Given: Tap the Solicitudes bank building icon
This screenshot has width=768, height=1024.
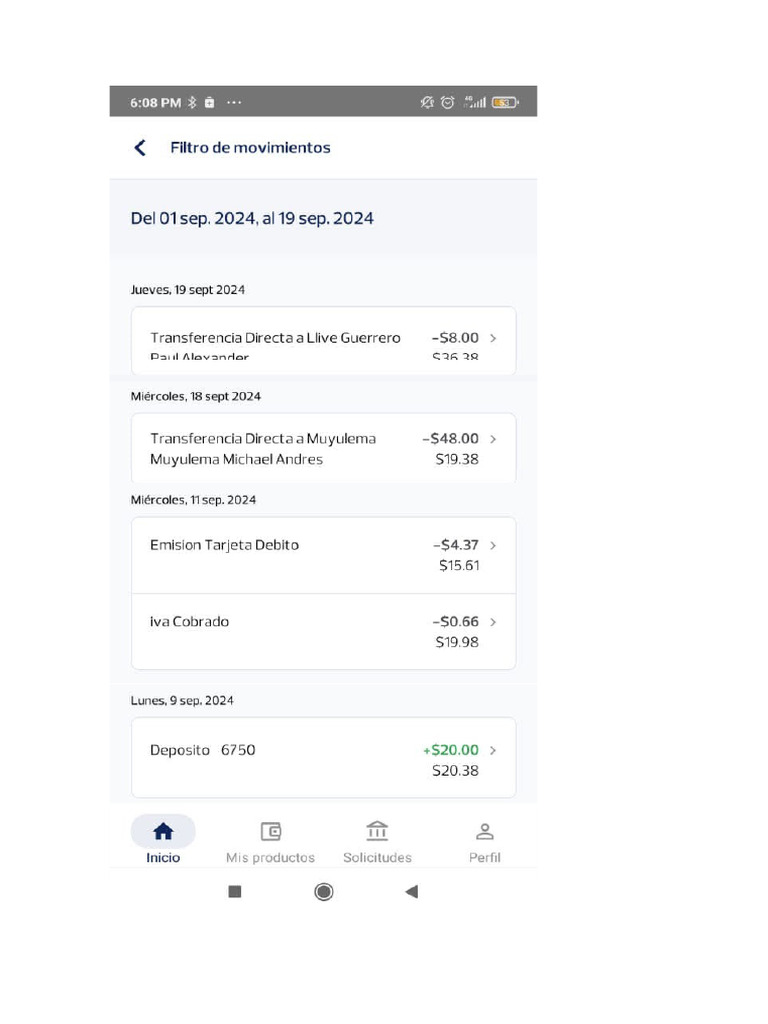Looking at the screenshot, I should [377, 831].
